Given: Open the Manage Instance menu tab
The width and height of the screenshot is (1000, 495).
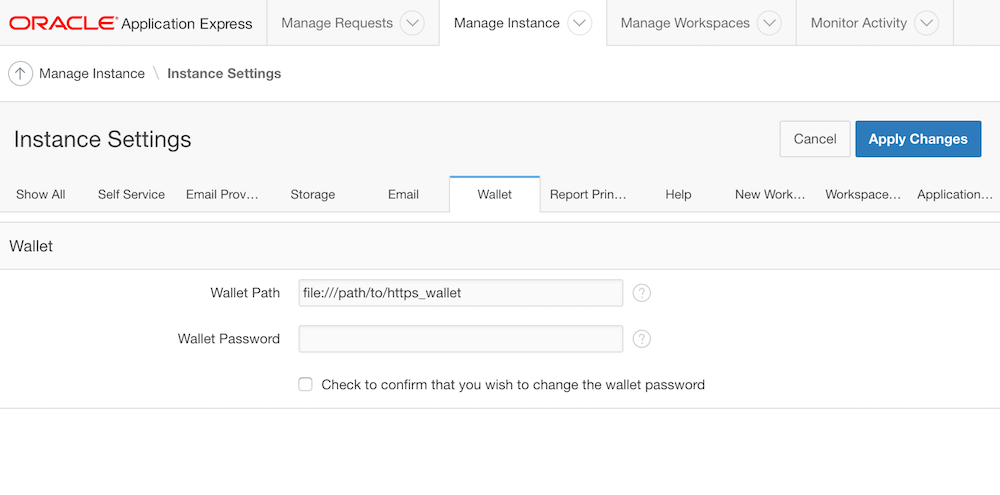Looking at the screenshot, I should (x=506, y=23).
